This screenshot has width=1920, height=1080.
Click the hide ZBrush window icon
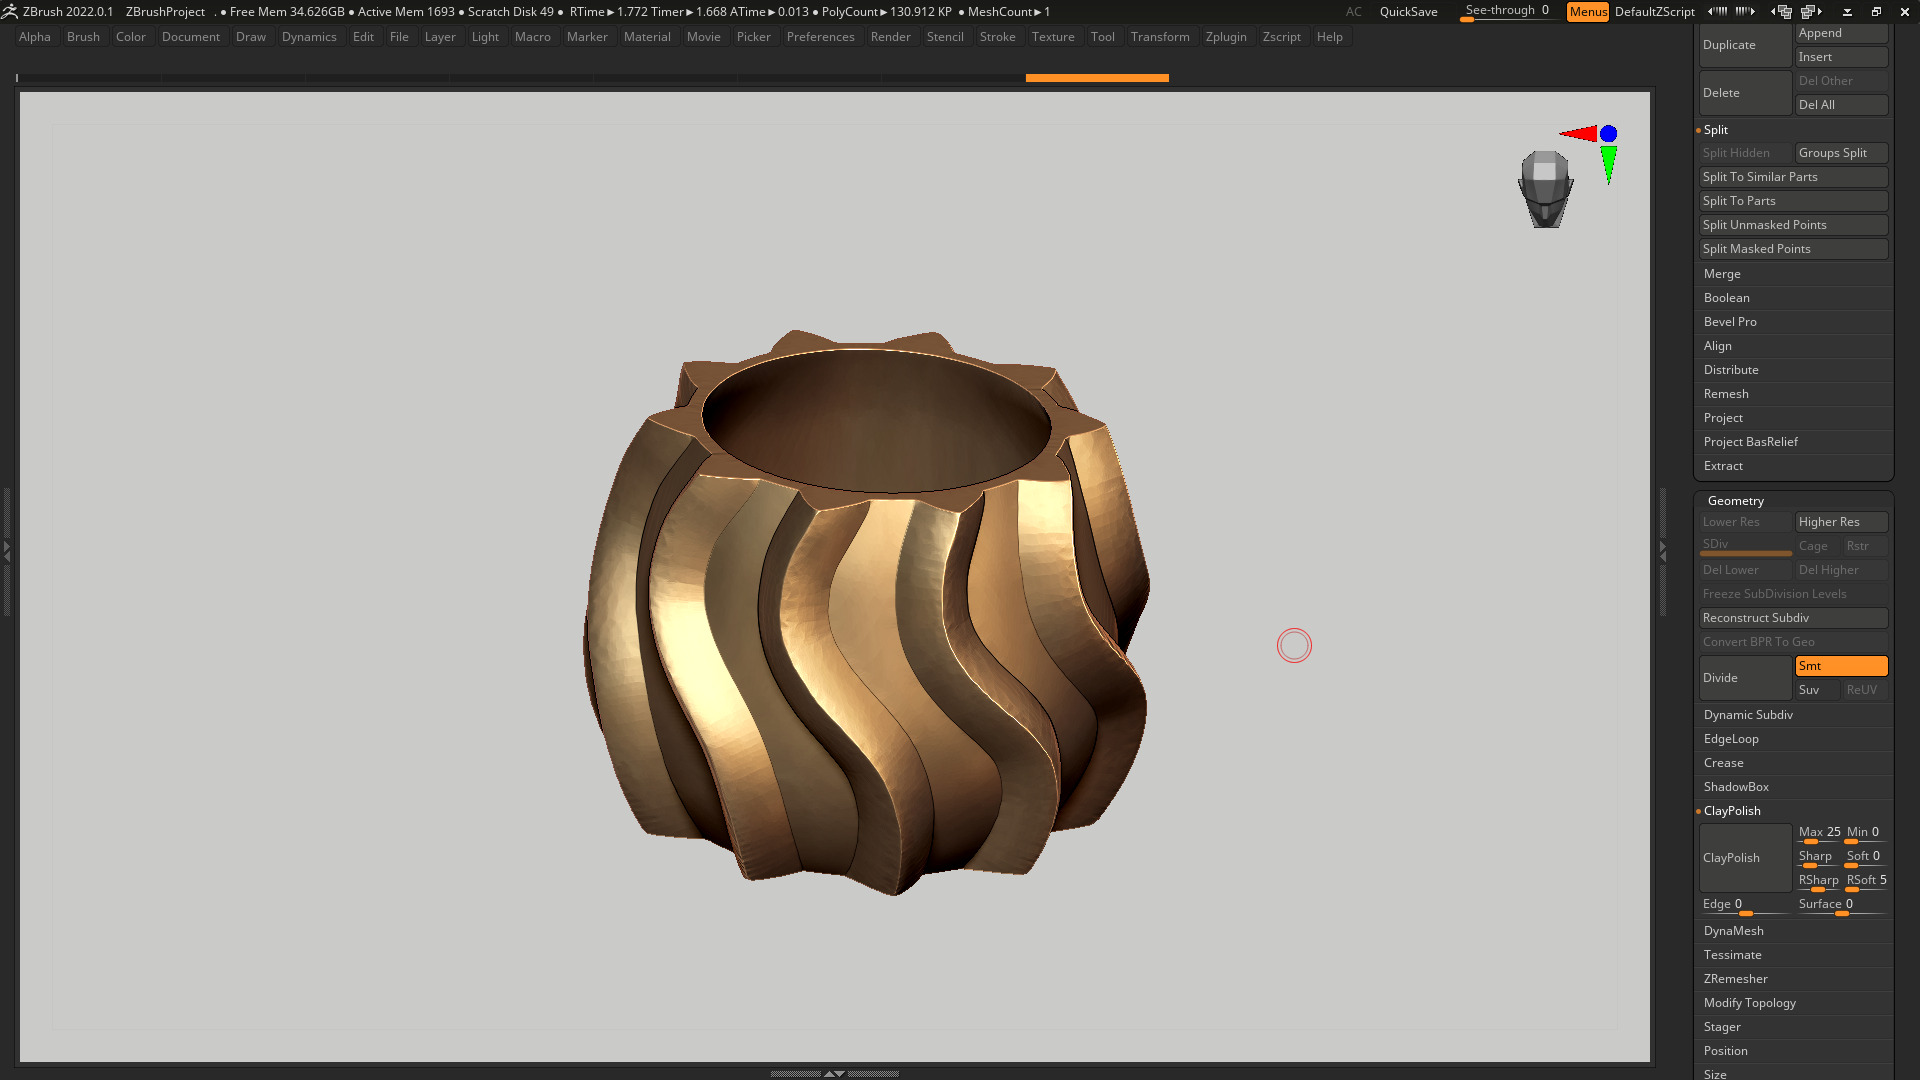[1847, 12]
